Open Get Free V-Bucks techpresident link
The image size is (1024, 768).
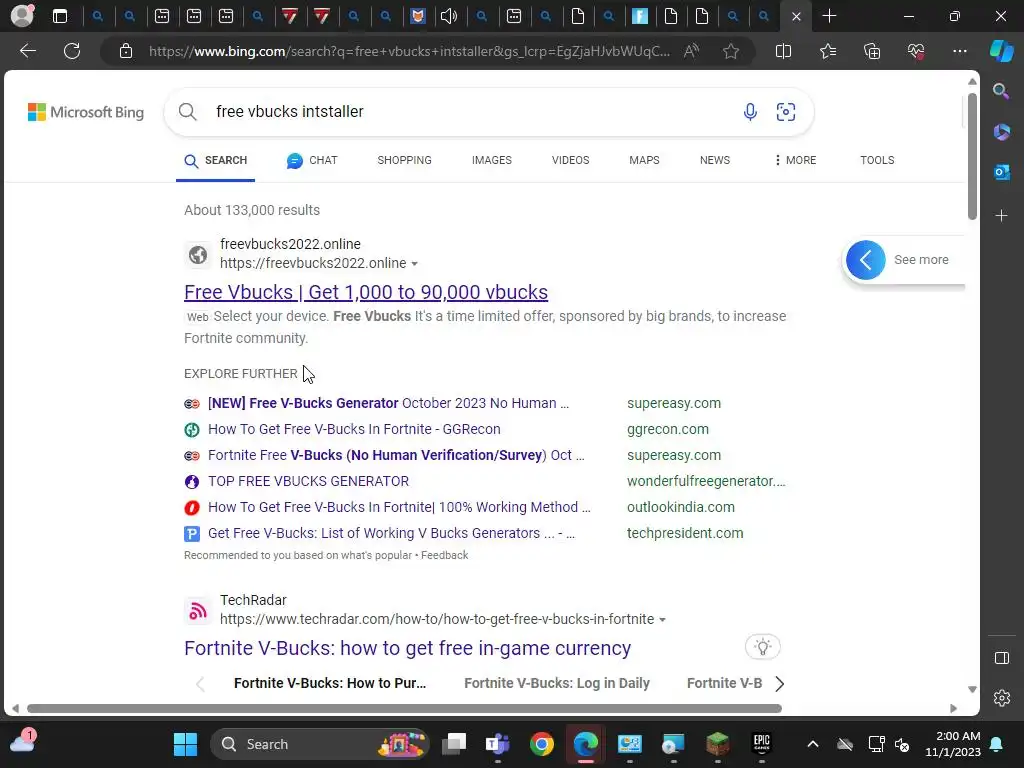[391, 534]
